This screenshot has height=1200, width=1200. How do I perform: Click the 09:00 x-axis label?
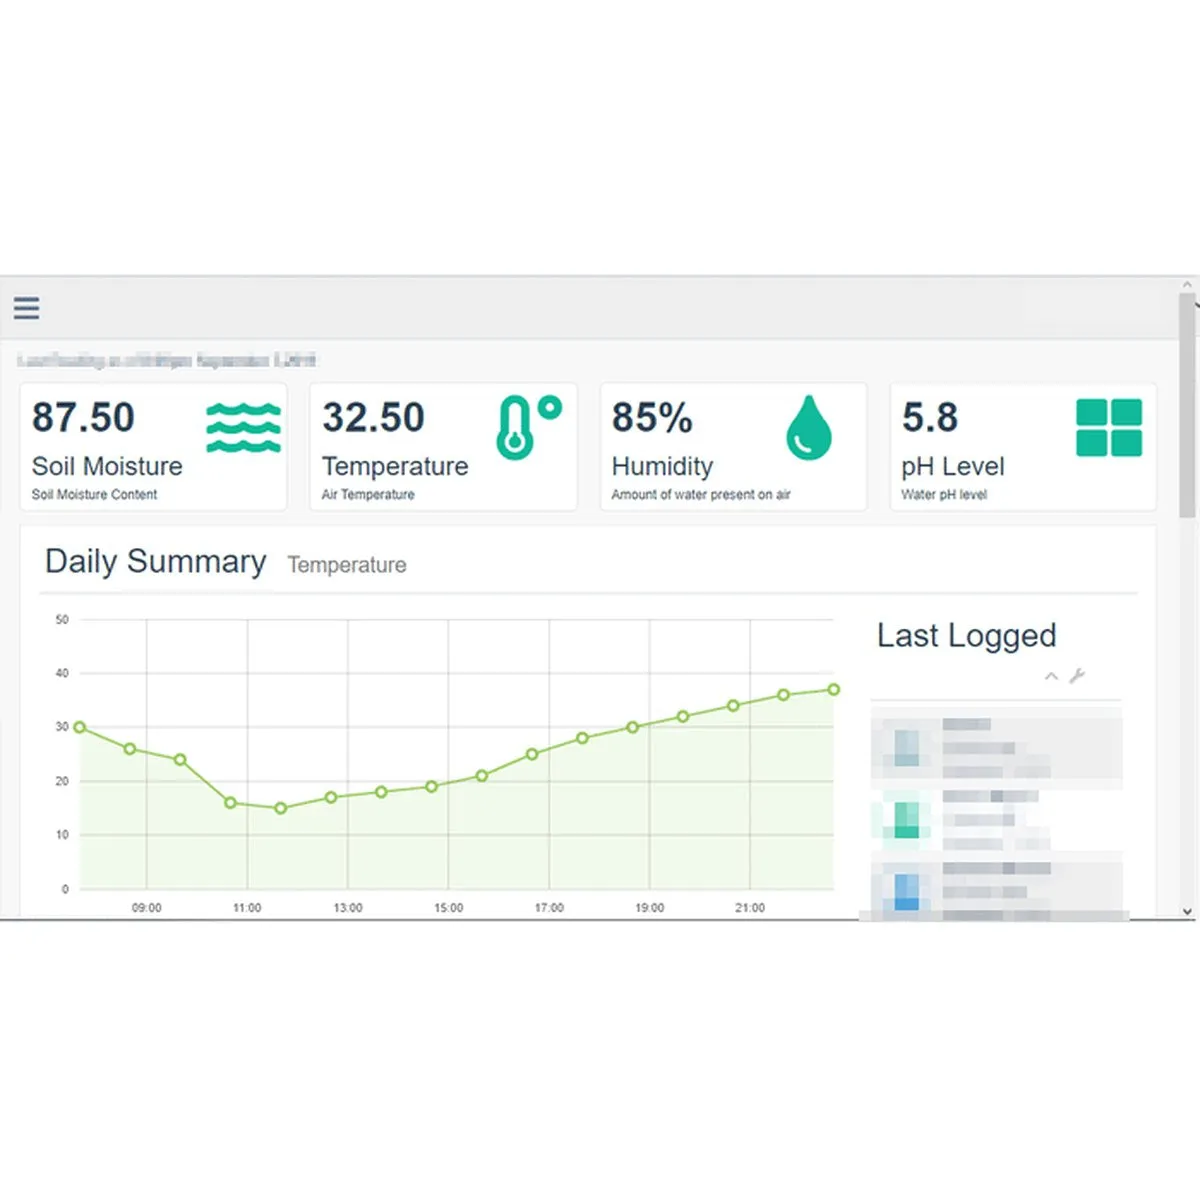pyautogui.click(x=146, y=908)
